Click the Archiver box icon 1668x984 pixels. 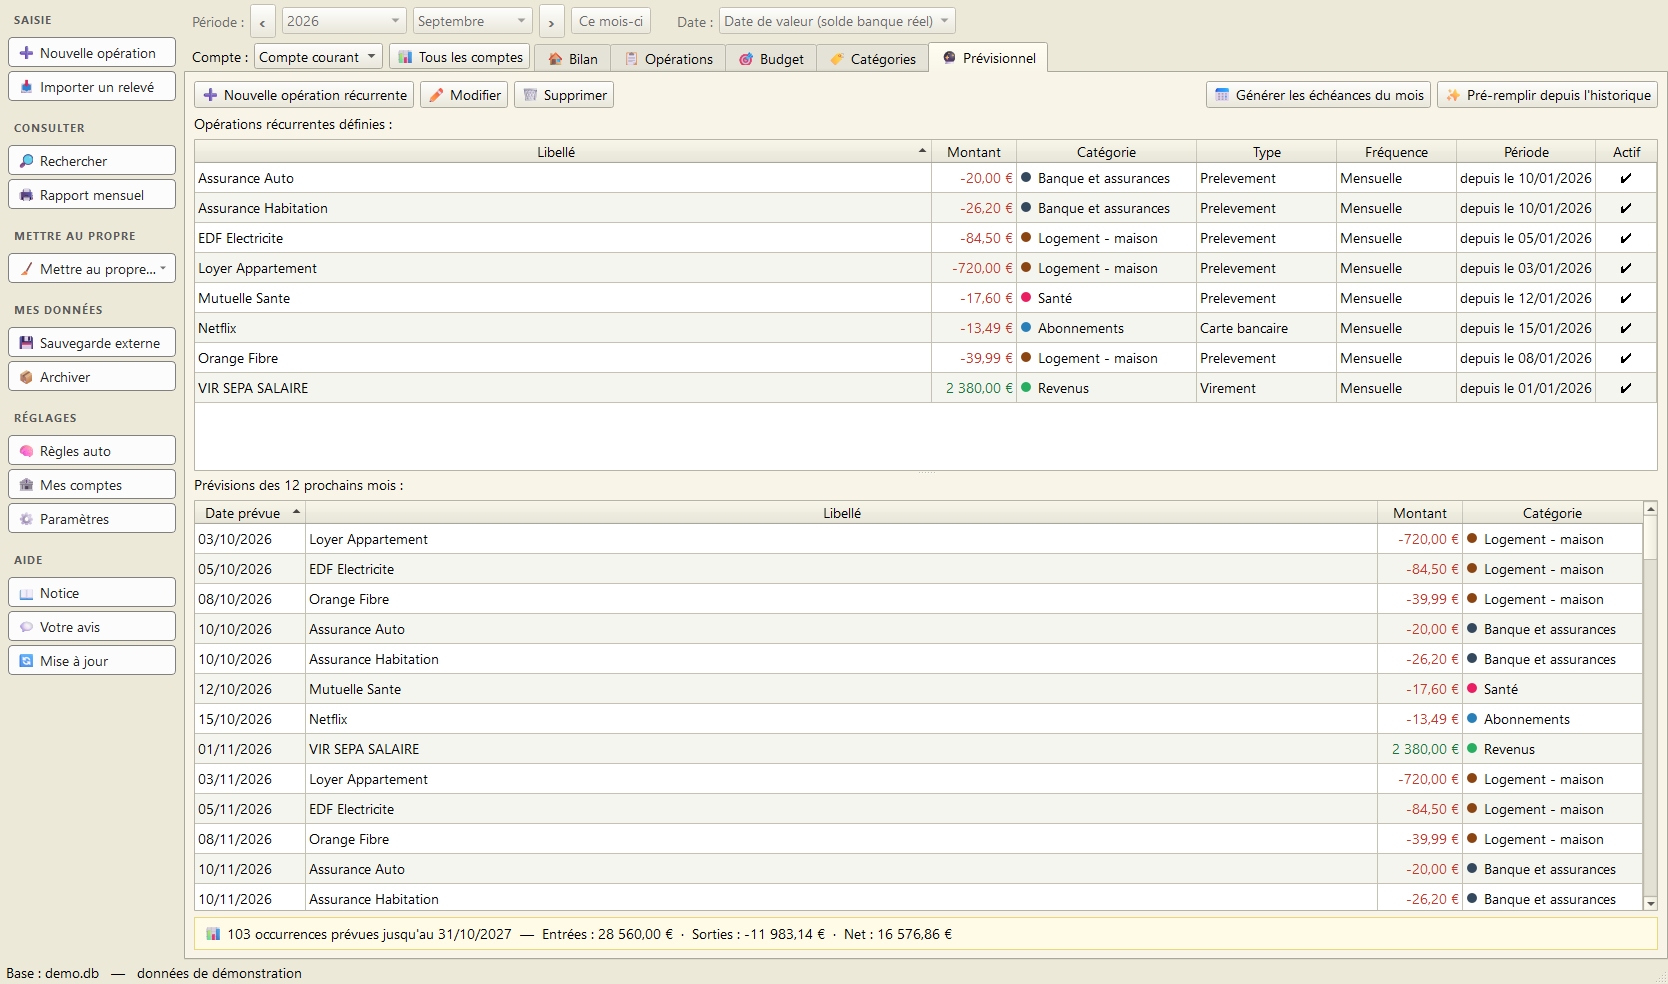[x=26, y=377]
